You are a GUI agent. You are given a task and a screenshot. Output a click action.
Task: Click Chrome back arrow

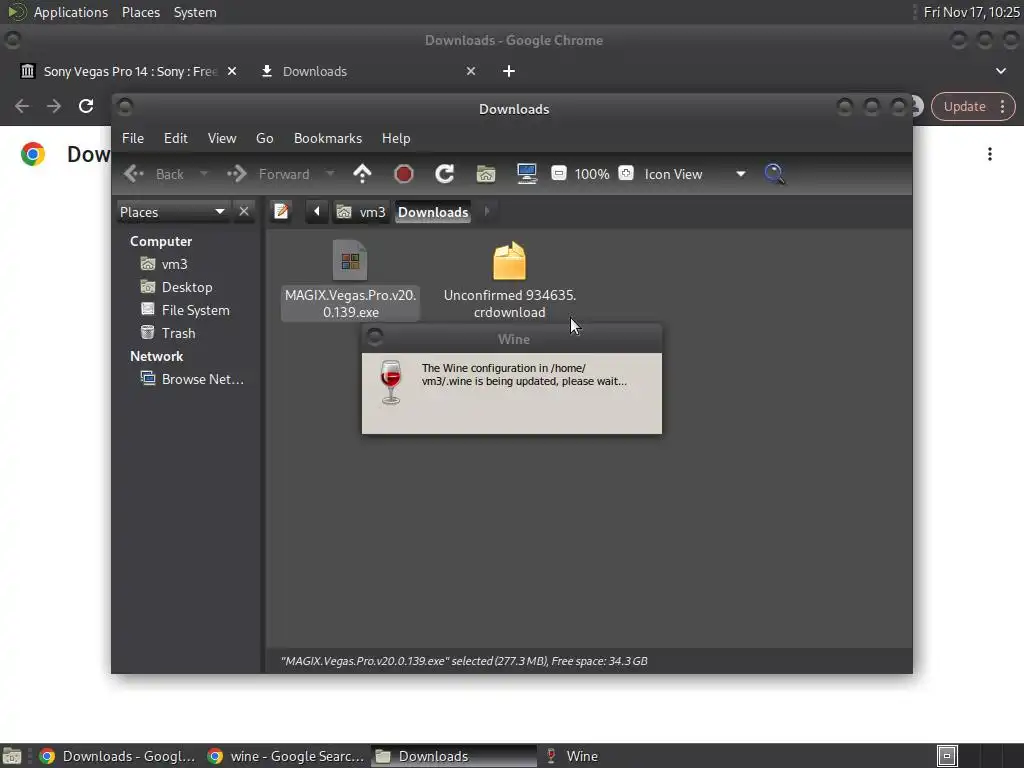22,106
